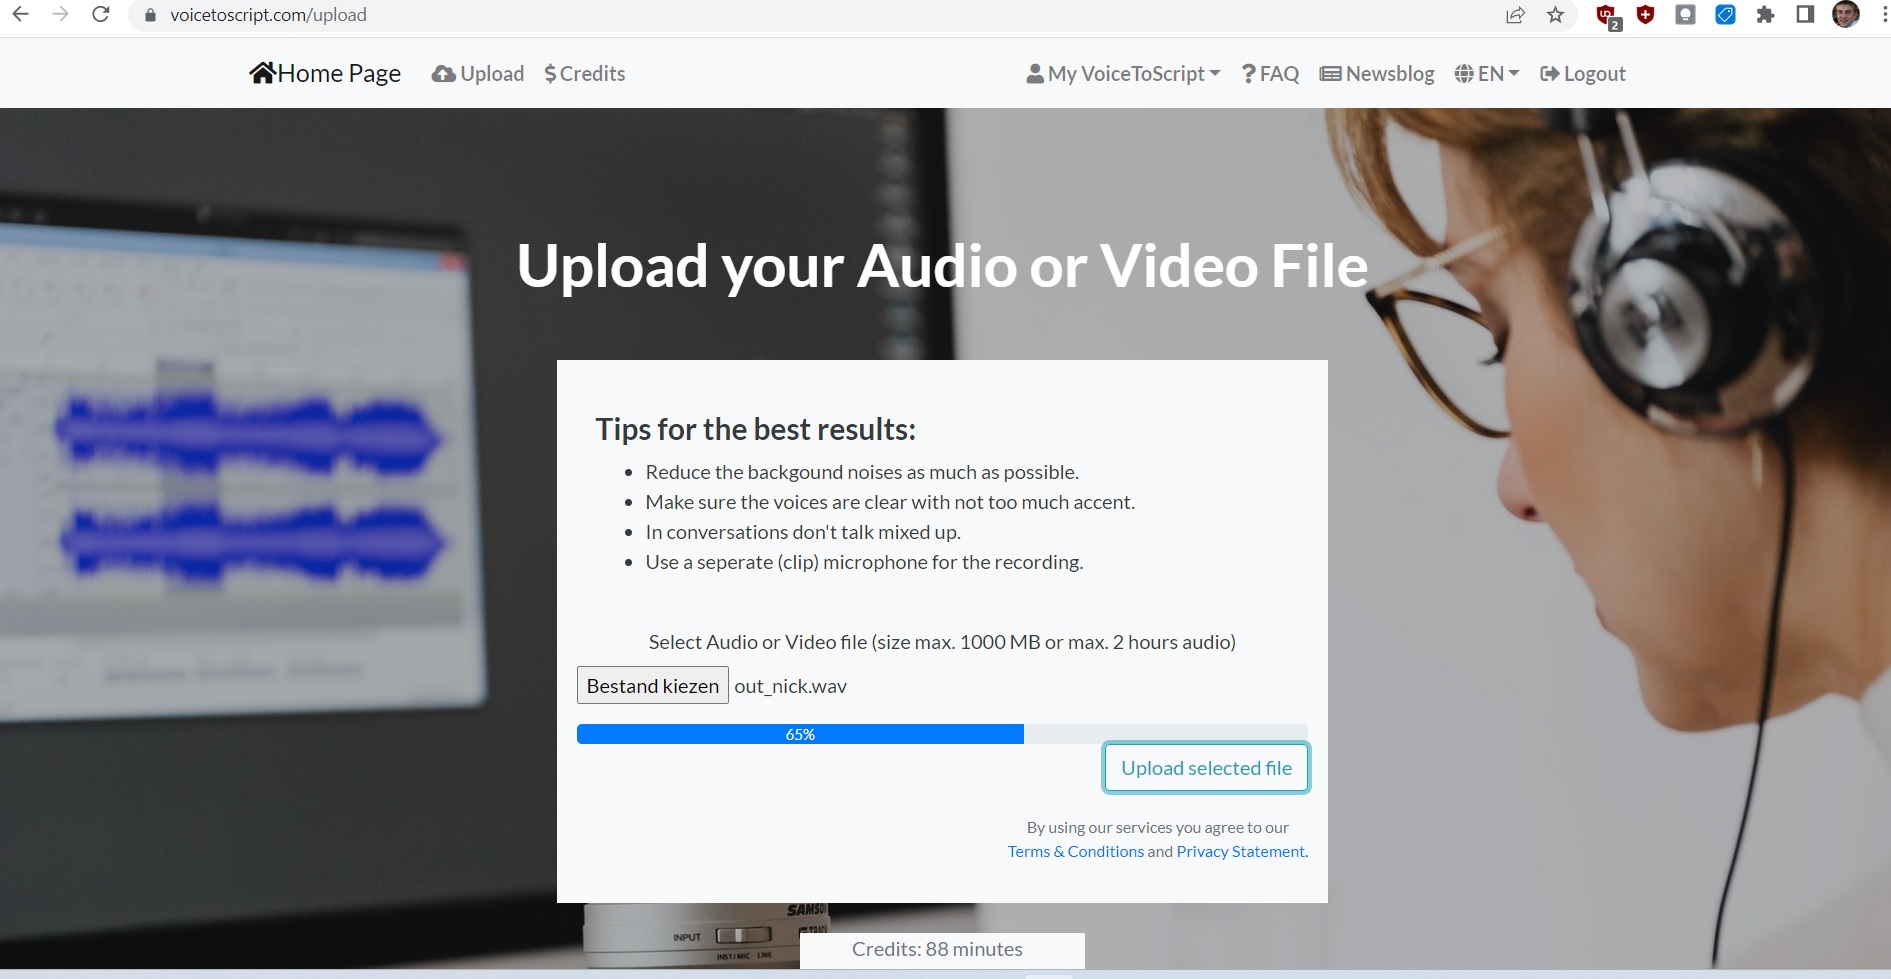Screen dimensions: 1891x979
Task: Click the Newsblog newspaper icon
Action: [1330, 74]
